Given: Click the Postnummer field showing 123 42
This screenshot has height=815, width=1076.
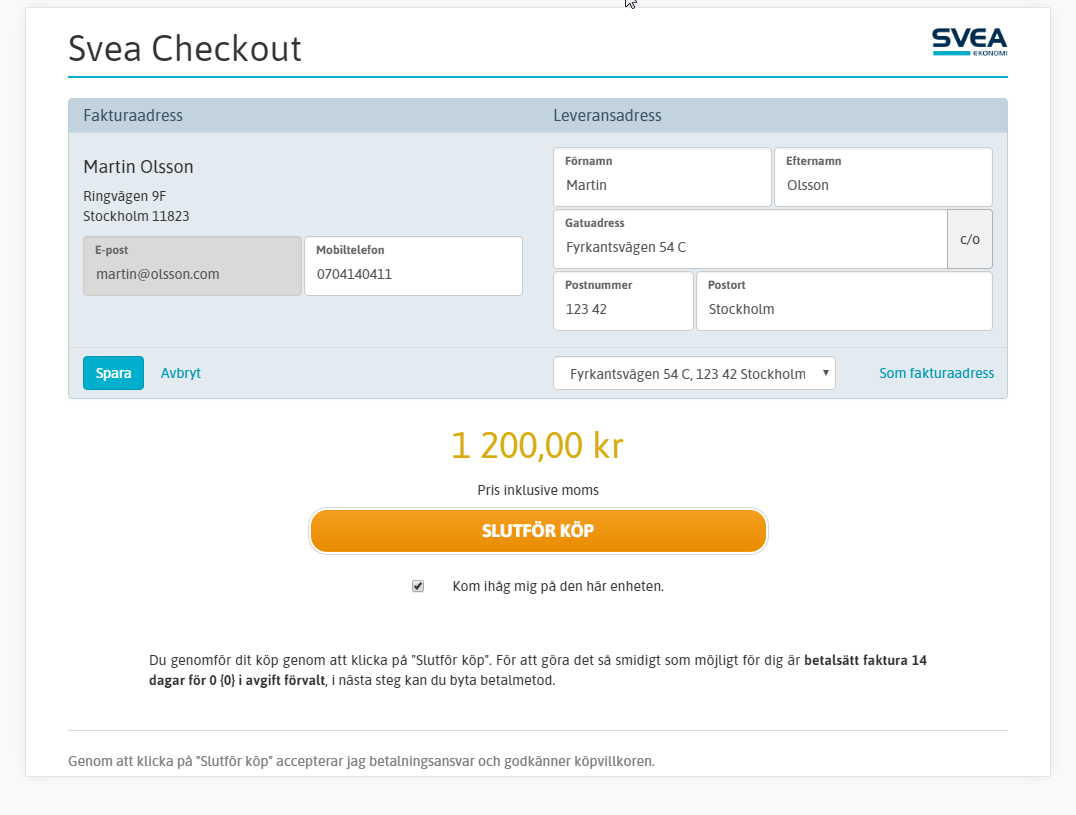Looking at the screenshot, I should pyautogui.click(x=623, y=309).
